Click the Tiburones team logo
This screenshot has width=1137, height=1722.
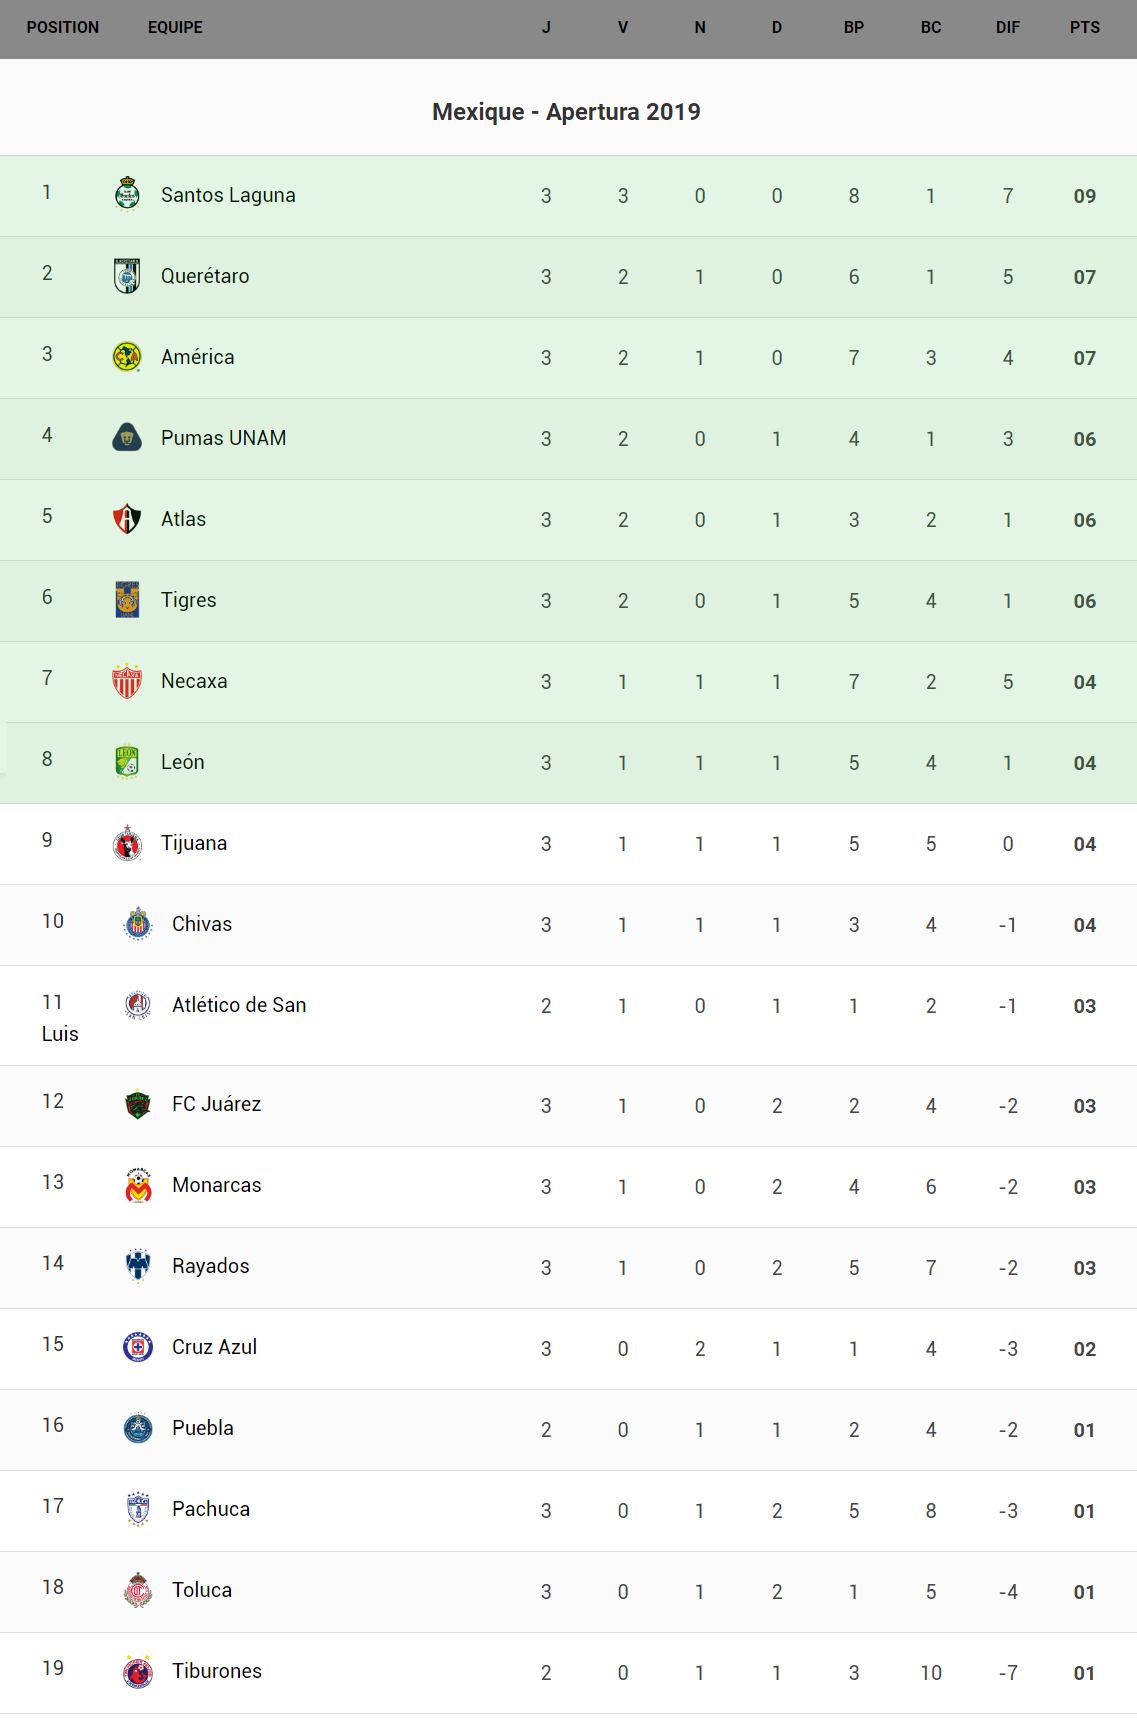tap(138, 1671)
